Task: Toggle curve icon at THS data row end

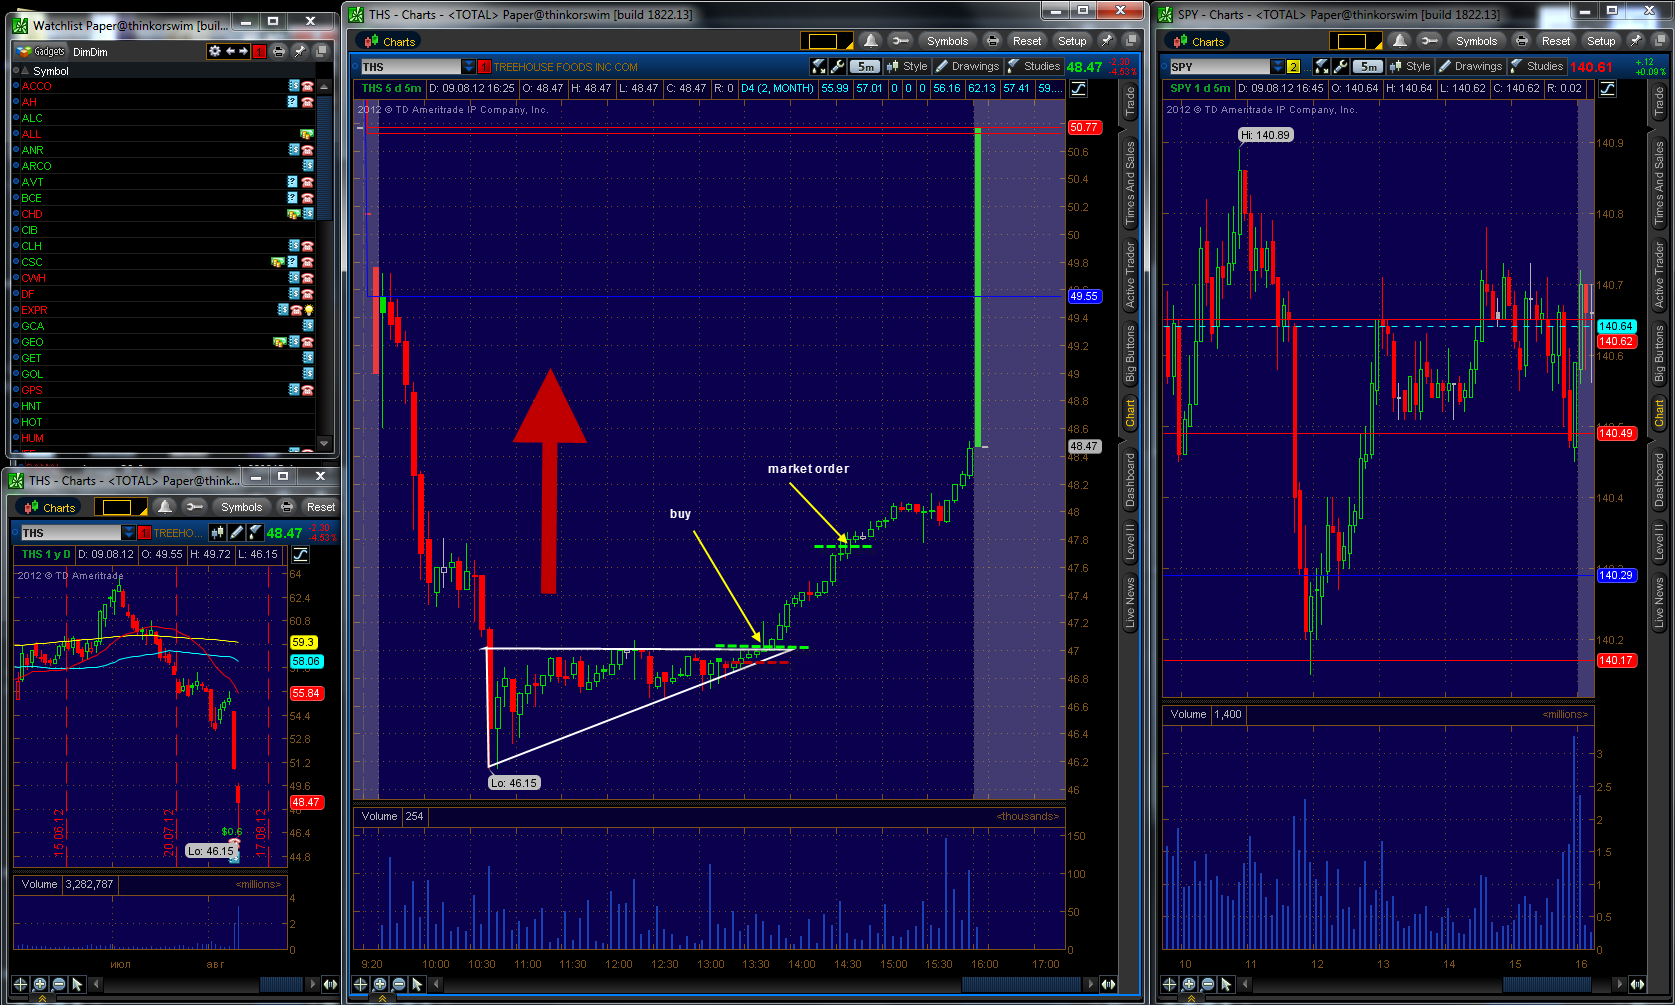Action: coord(1079,89)
